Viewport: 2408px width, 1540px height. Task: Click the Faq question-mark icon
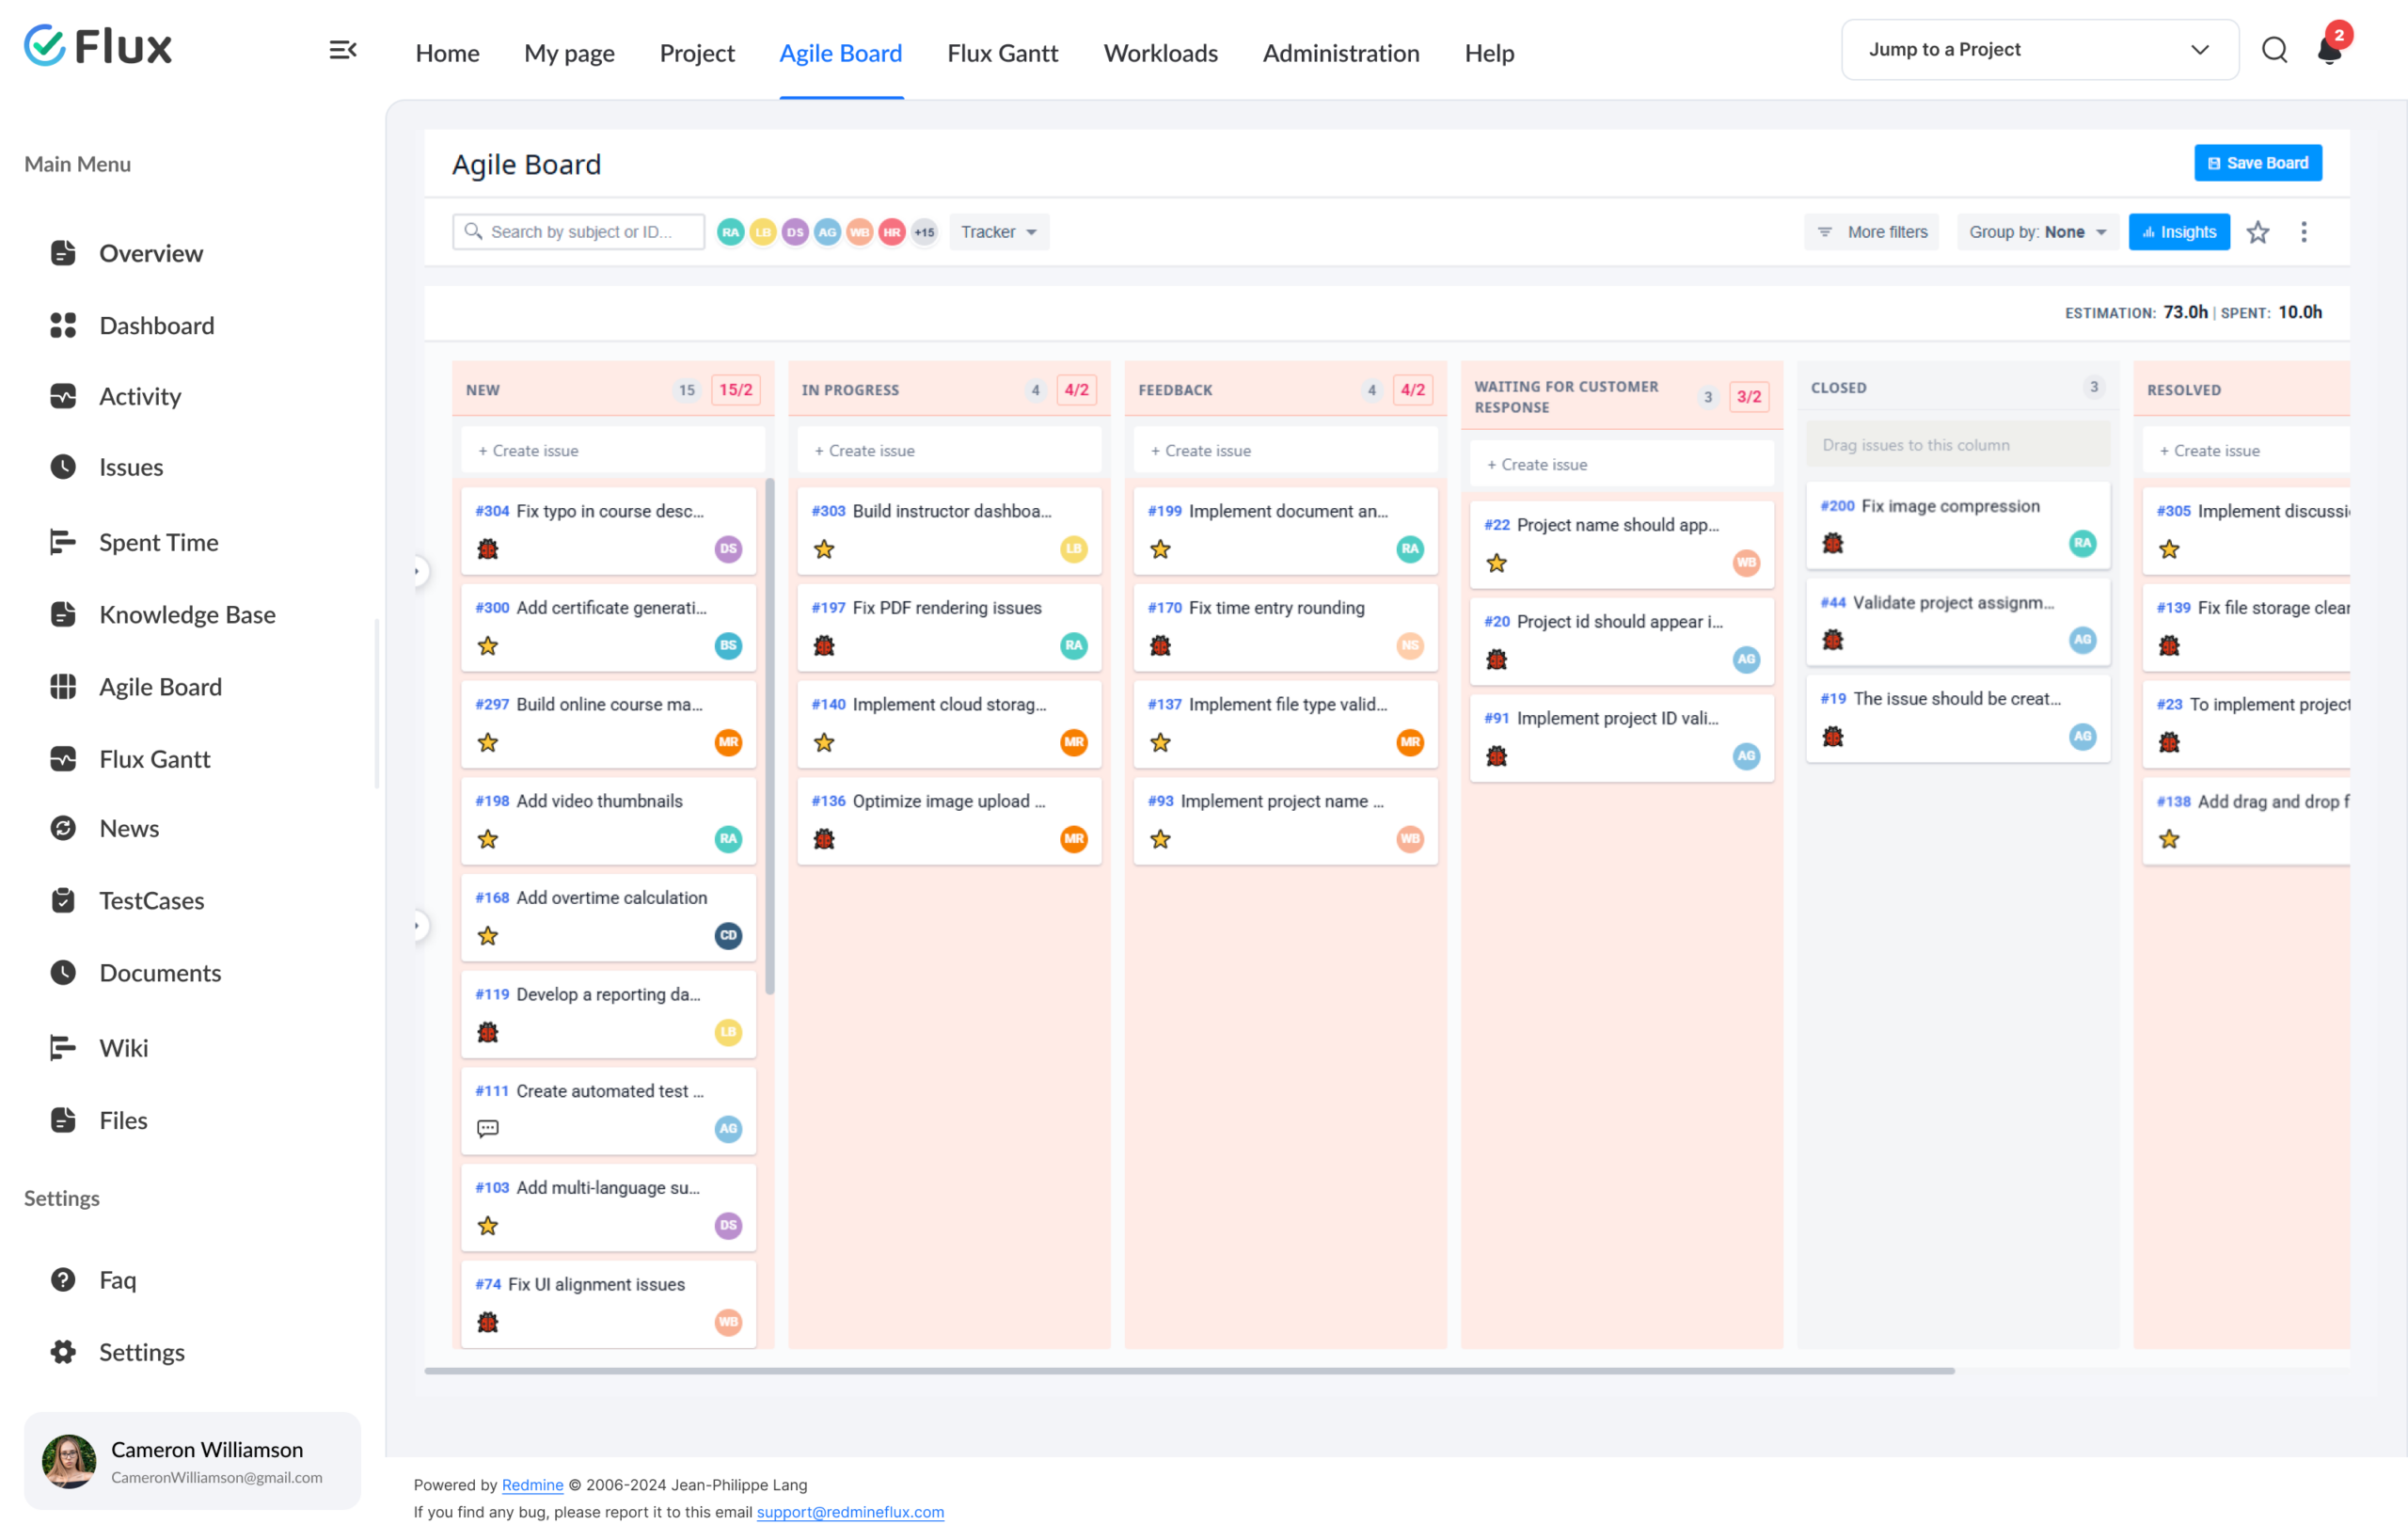point(63,1280)
